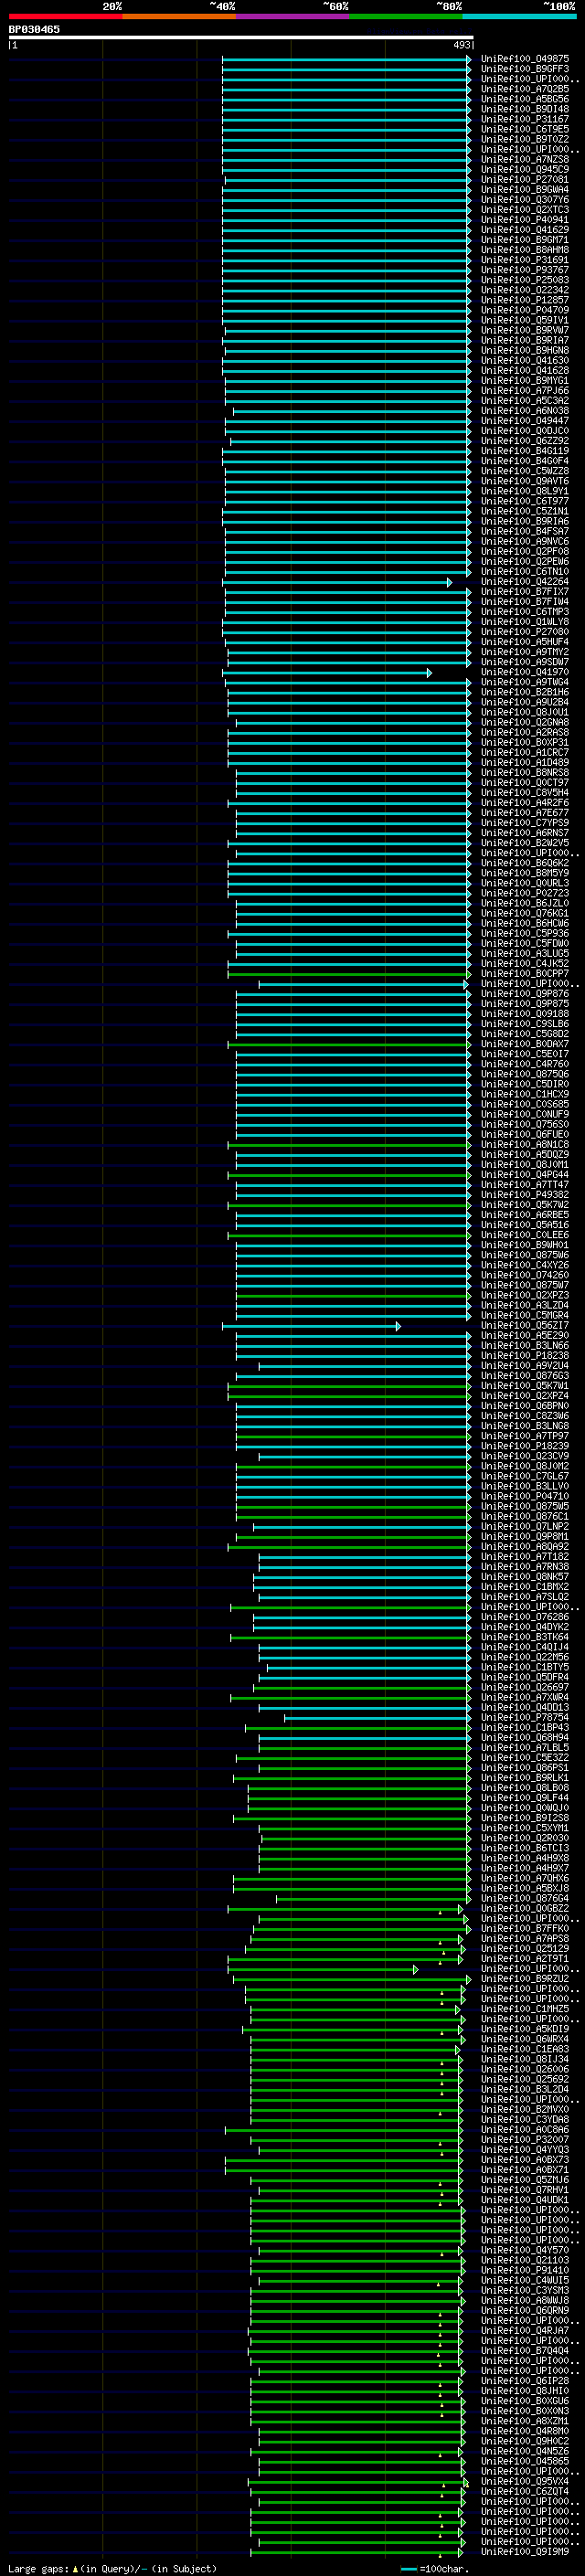Screen dimensions: 585x2576
Task: Click the green ~80% identity legend segment
Action: [x=406, y=16]
